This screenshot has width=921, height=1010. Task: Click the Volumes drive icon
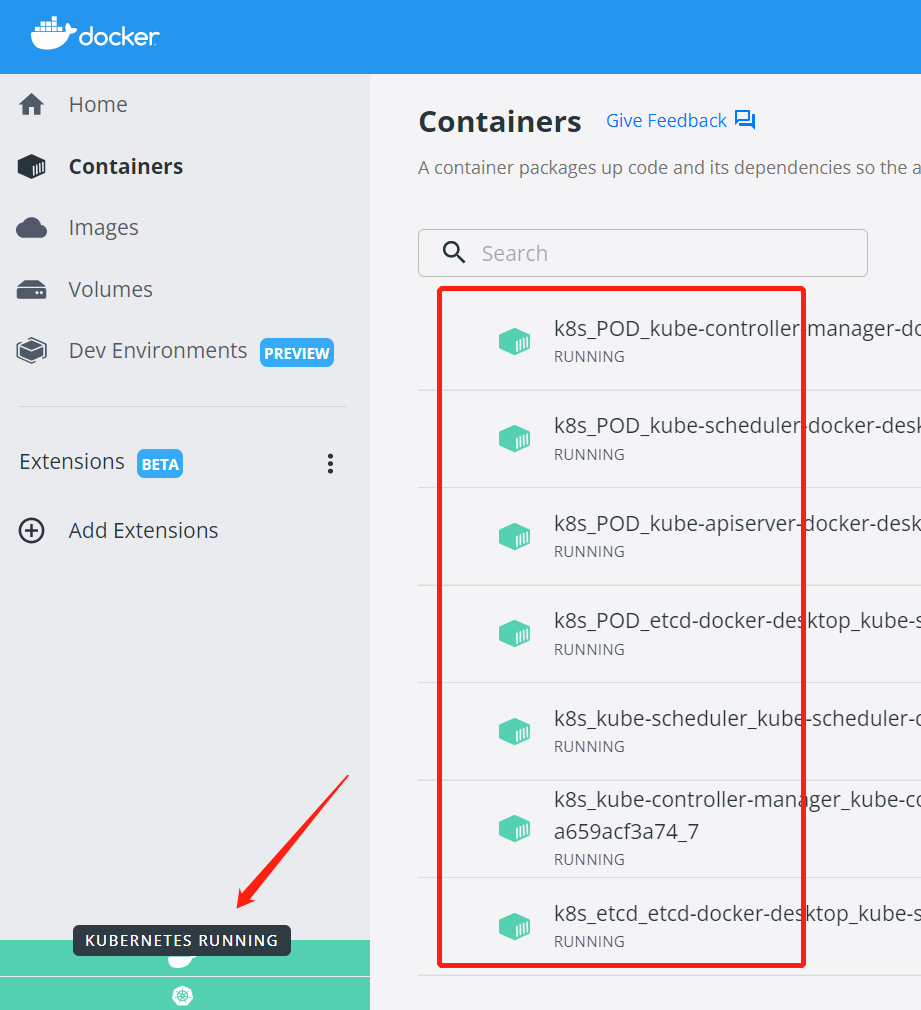click(32, 290)
